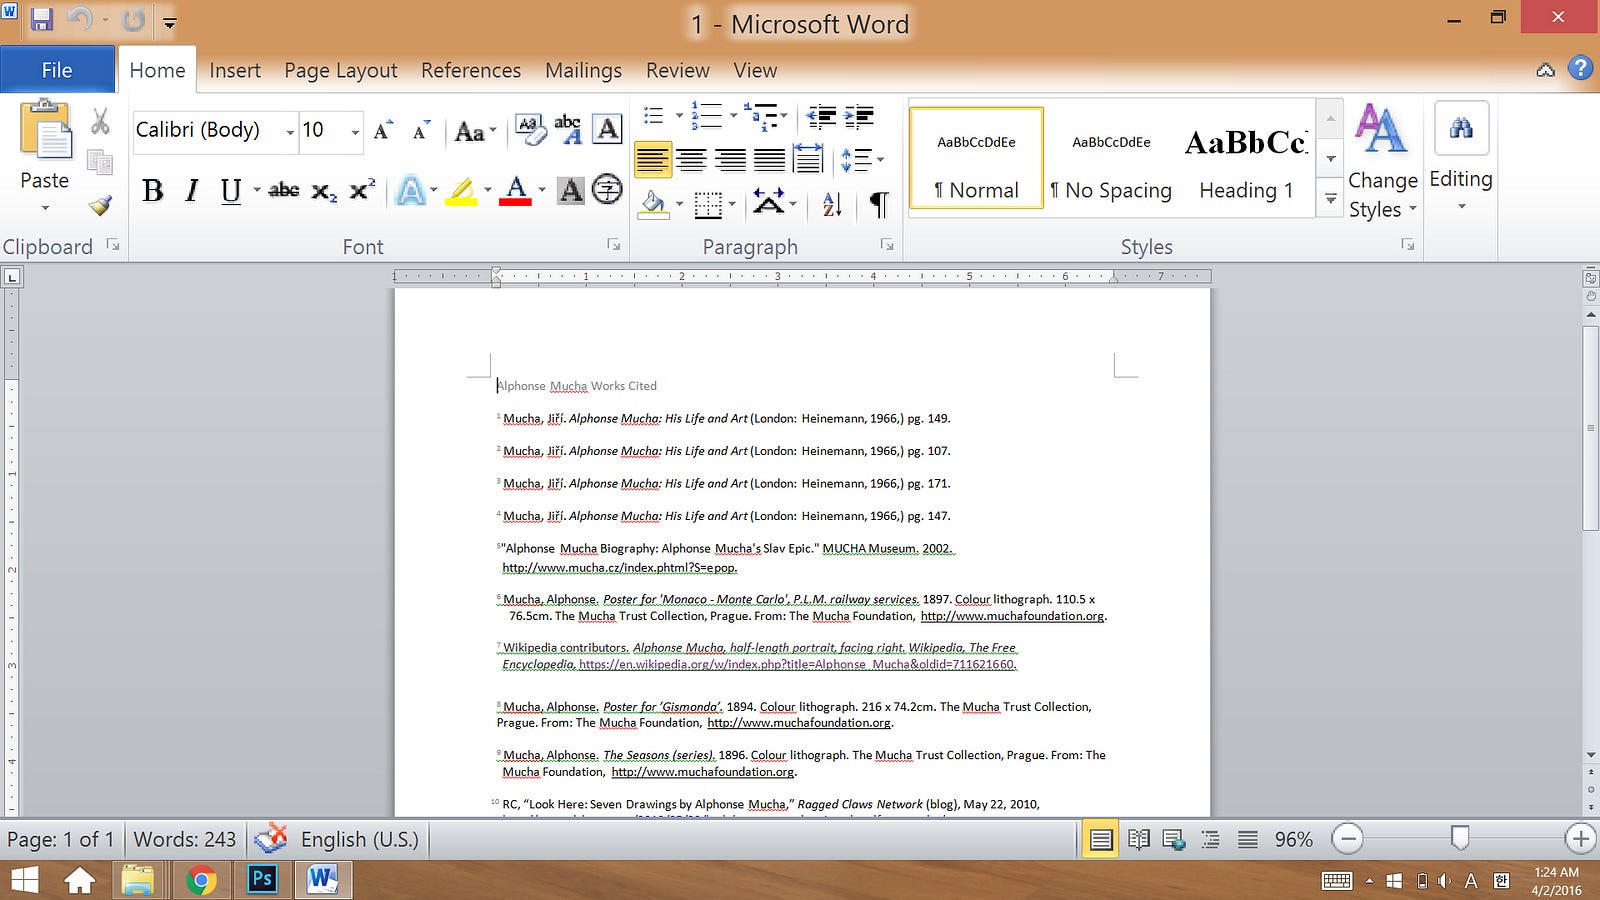Open the File tab
Image resolution: width=1600 pixels, height=900 pixels.
point(57,70)
